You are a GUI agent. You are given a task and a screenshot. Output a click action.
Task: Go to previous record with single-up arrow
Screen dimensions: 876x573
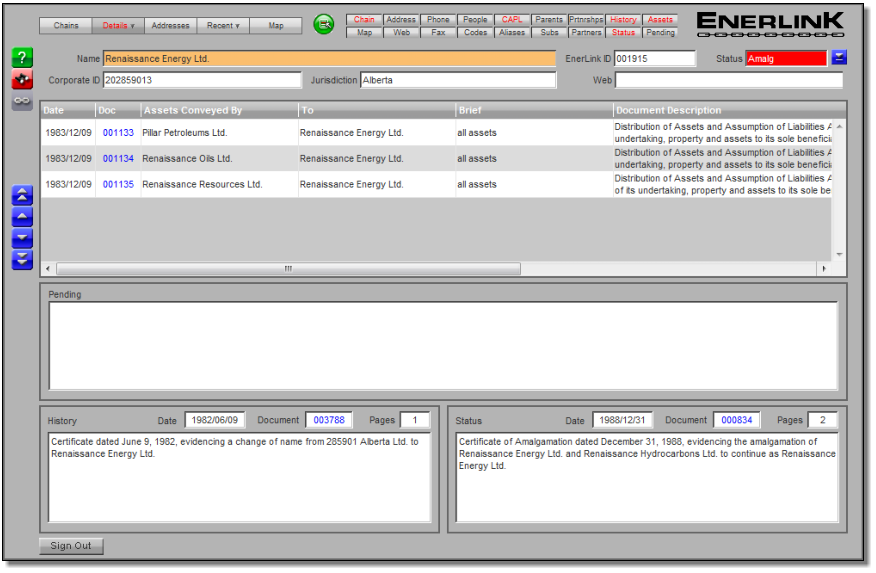tap(22, 217)
